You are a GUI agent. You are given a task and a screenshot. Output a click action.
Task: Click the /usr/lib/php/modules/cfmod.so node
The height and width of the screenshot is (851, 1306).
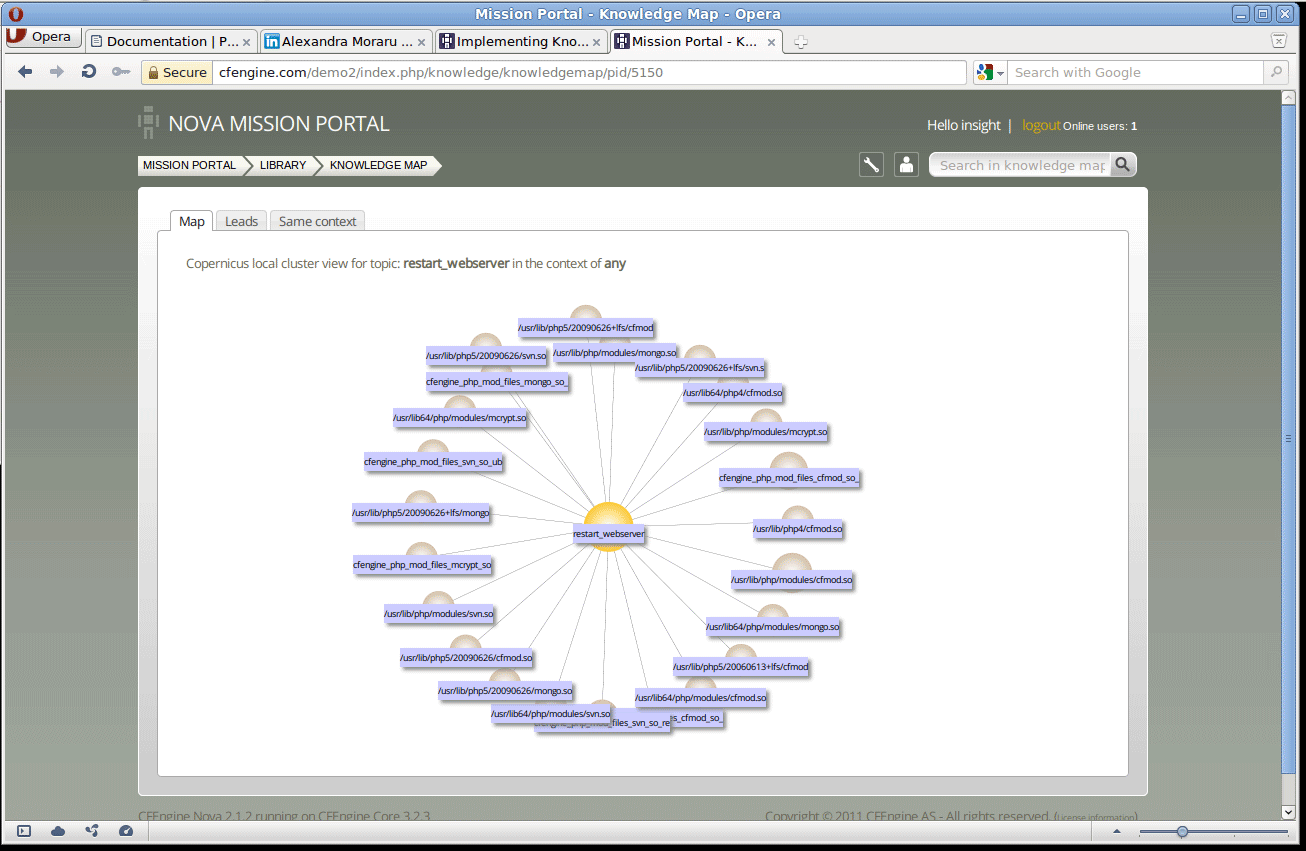click(791, 579)
